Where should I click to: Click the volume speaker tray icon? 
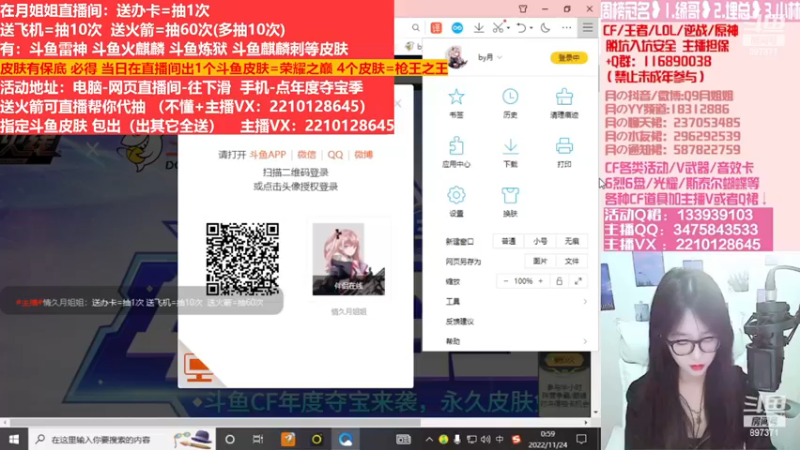[485, 439]
